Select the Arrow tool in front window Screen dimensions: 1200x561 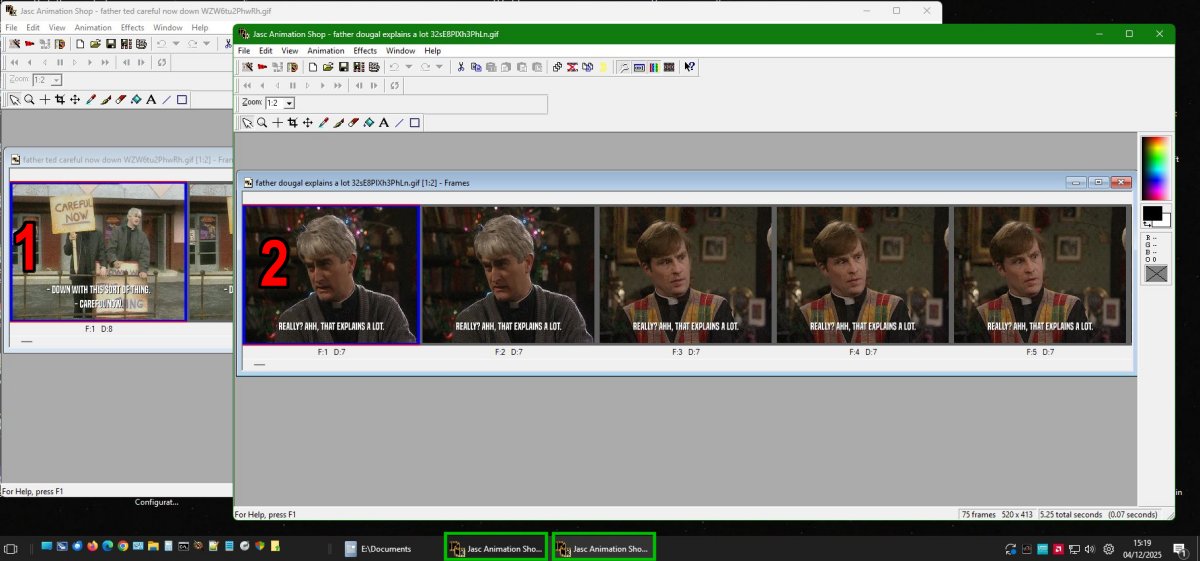click(247, 123)
